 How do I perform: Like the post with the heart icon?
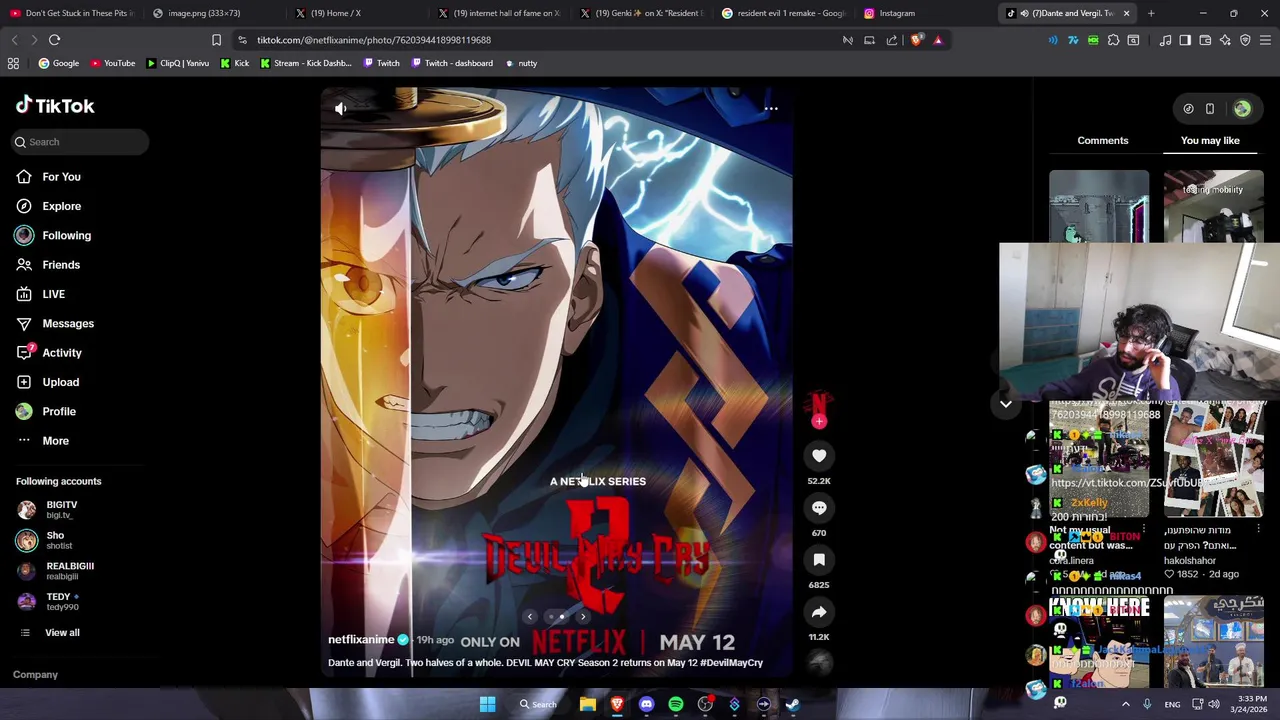coord(819,456)
